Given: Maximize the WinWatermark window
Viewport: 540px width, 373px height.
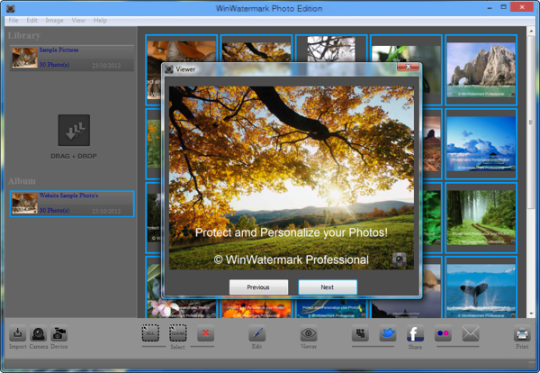Looking at the screenshot, I should (x=503, y=7).
